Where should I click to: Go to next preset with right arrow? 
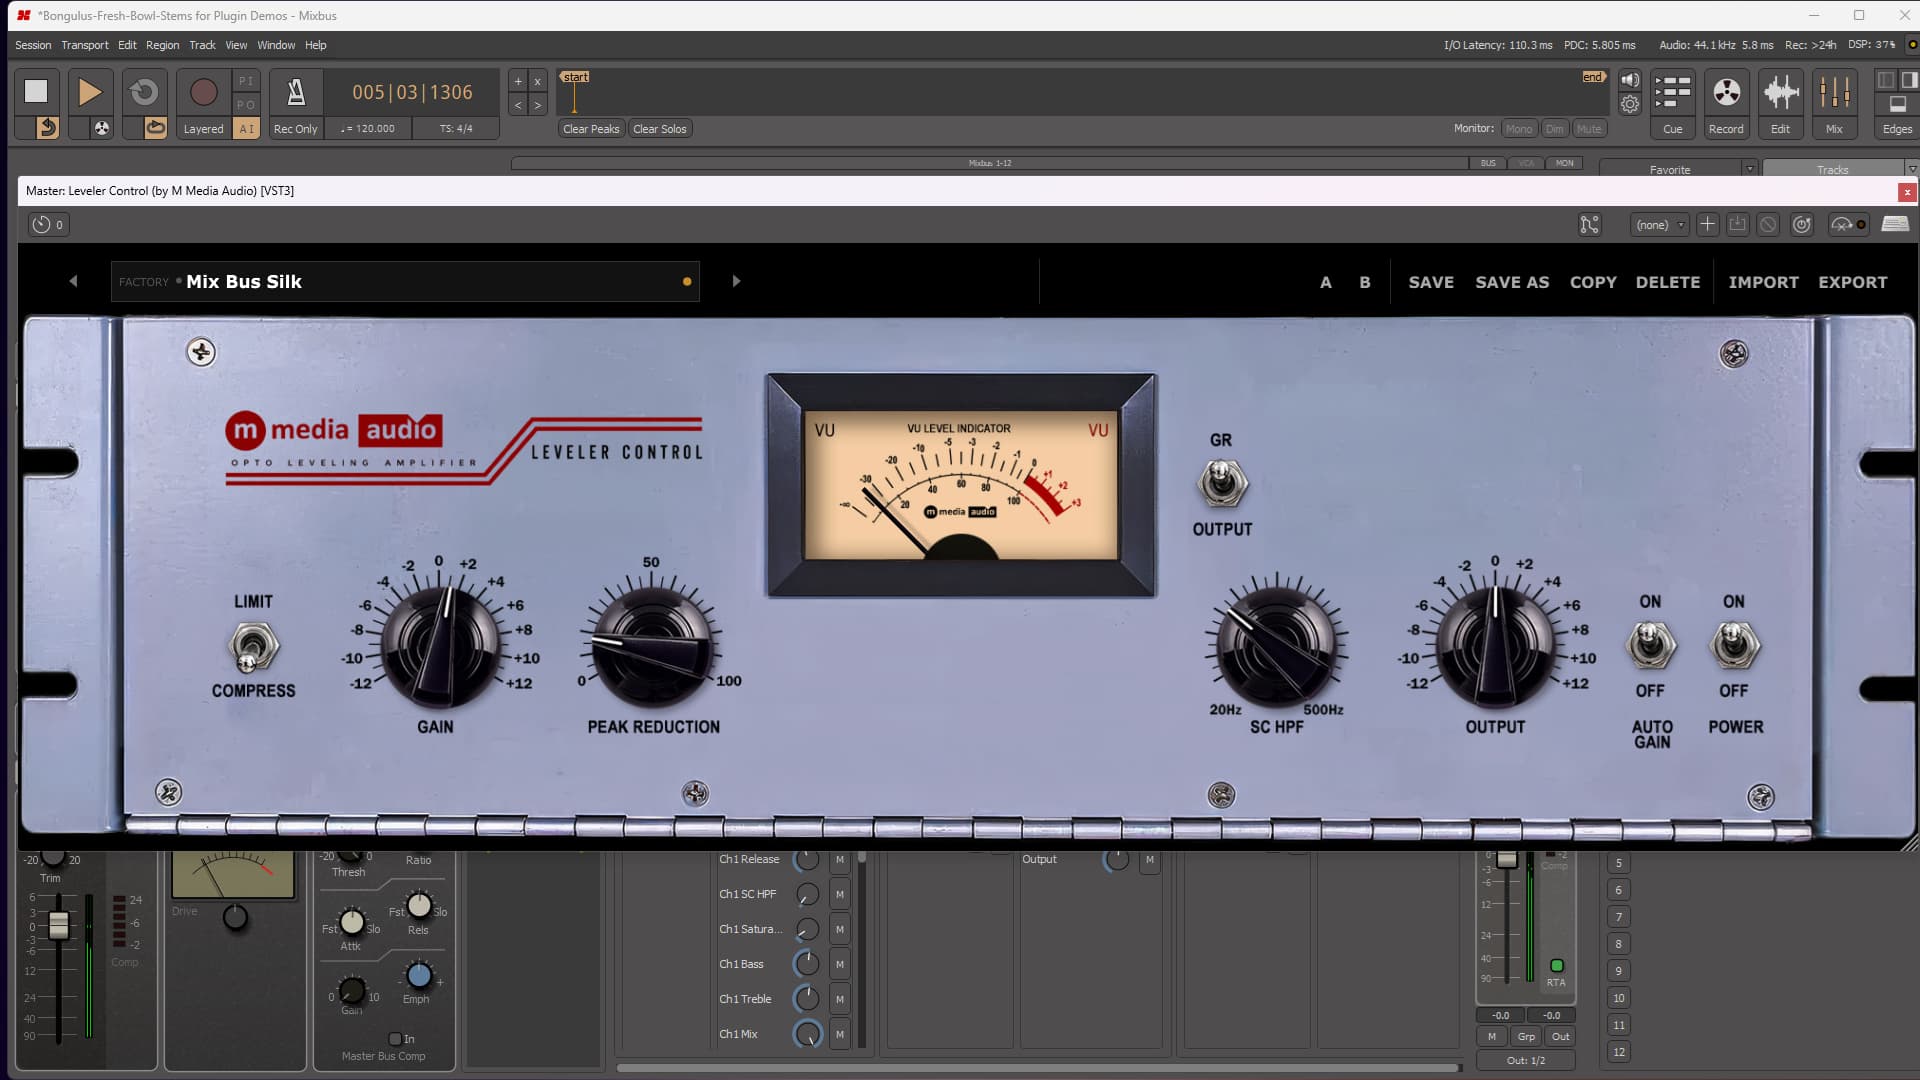point(736,282)
